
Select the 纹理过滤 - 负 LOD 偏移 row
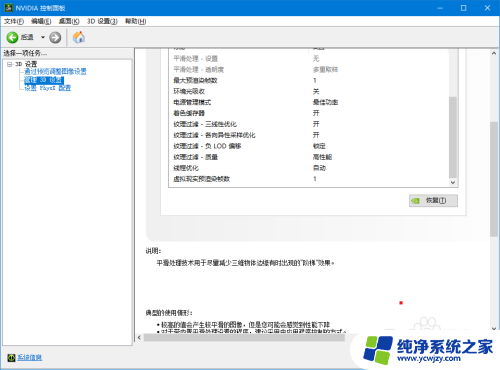[x=309, y=146]
